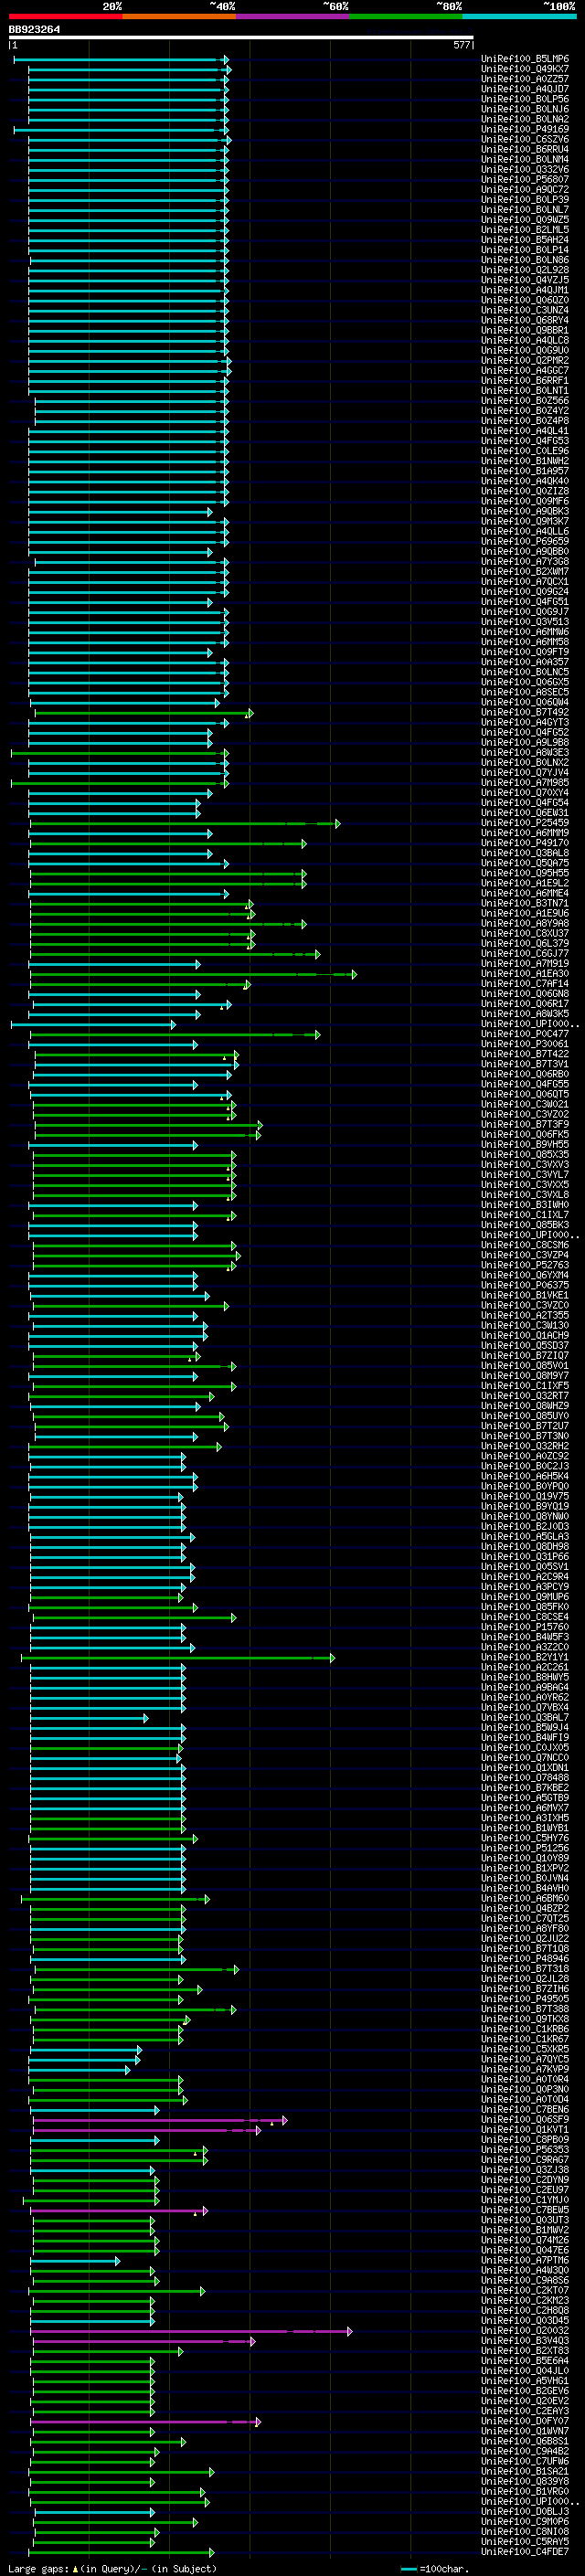This screenshot has width=585, height=2576.
Task: Open hit UniRef100_C6SZV6
Action: [525, 139]
